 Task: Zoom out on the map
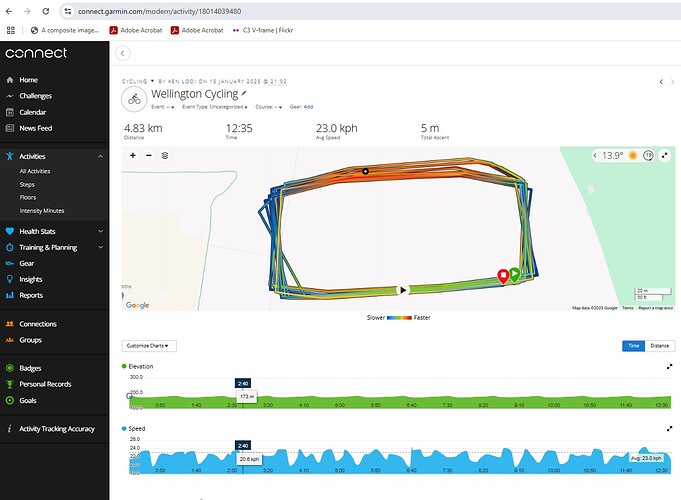149,156
